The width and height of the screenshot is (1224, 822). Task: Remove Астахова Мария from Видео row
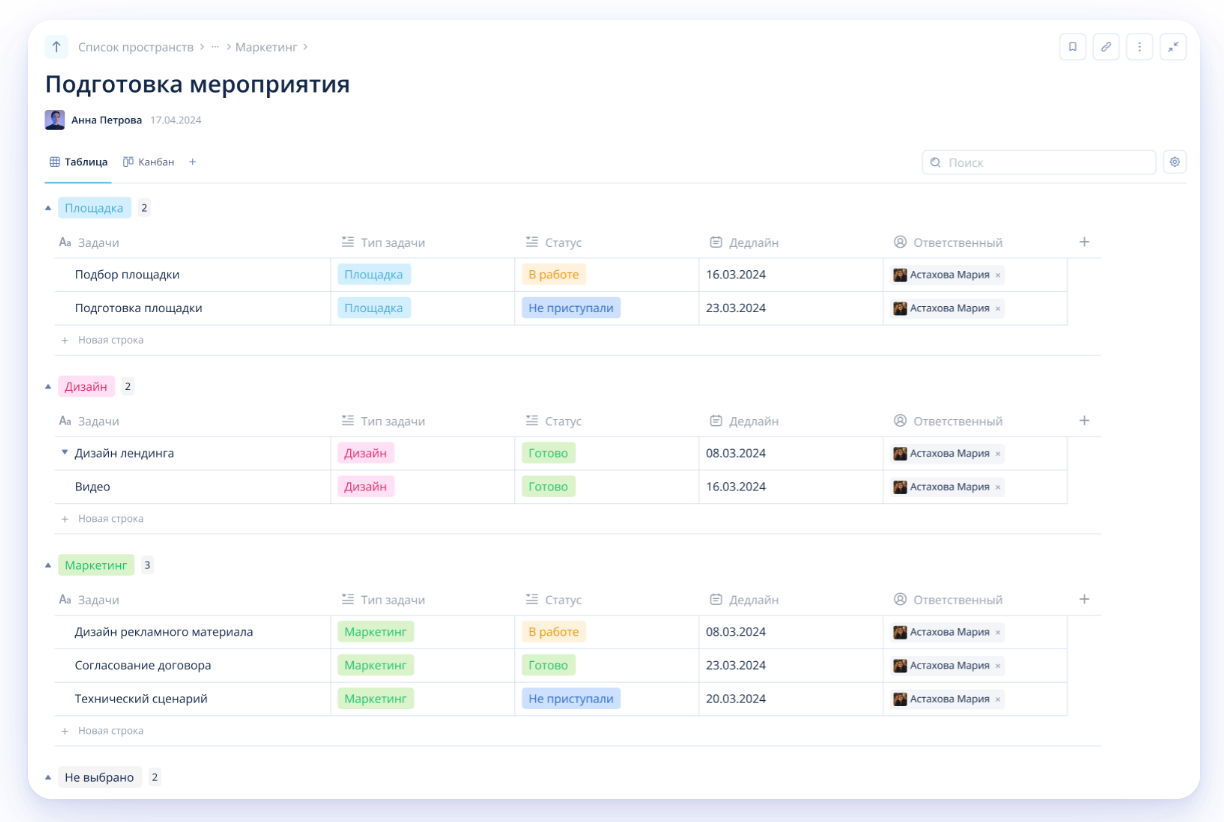(998, 487)
